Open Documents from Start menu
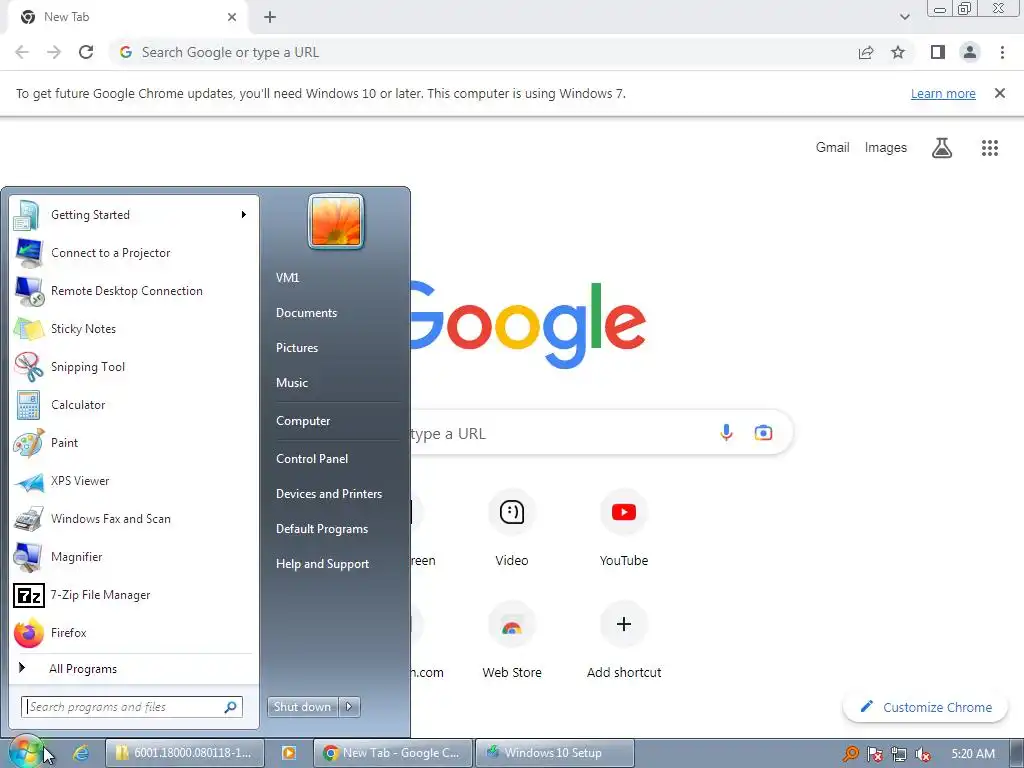The width and height of the screenshot is (1024, 768). [x=306, y=313]
